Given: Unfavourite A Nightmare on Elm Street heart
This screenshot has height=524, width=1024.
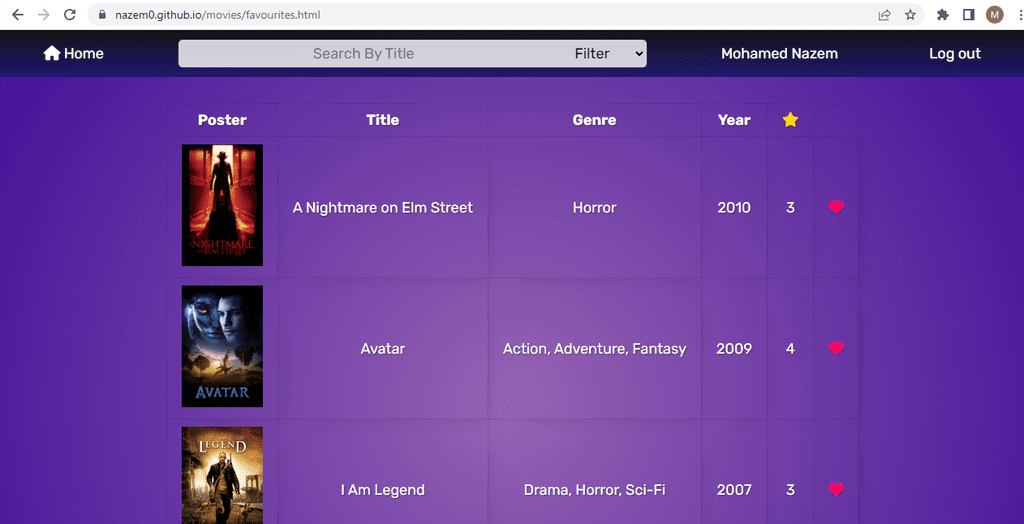Looking at the screenshot, I should [836, 208].
